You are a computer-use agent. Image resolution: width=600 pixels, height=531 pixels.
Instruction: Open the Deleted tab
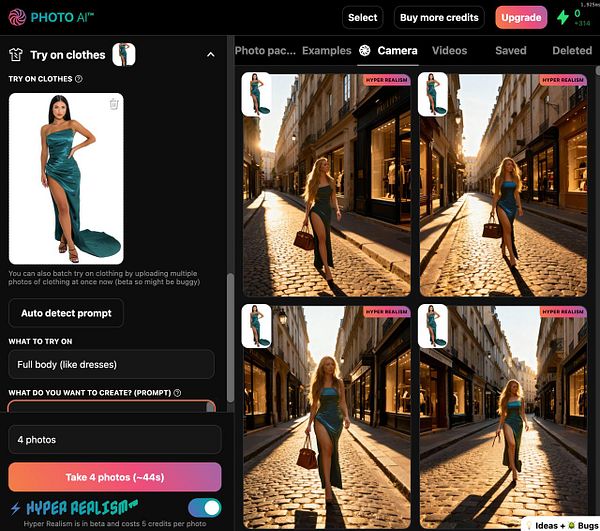(572, 50)
